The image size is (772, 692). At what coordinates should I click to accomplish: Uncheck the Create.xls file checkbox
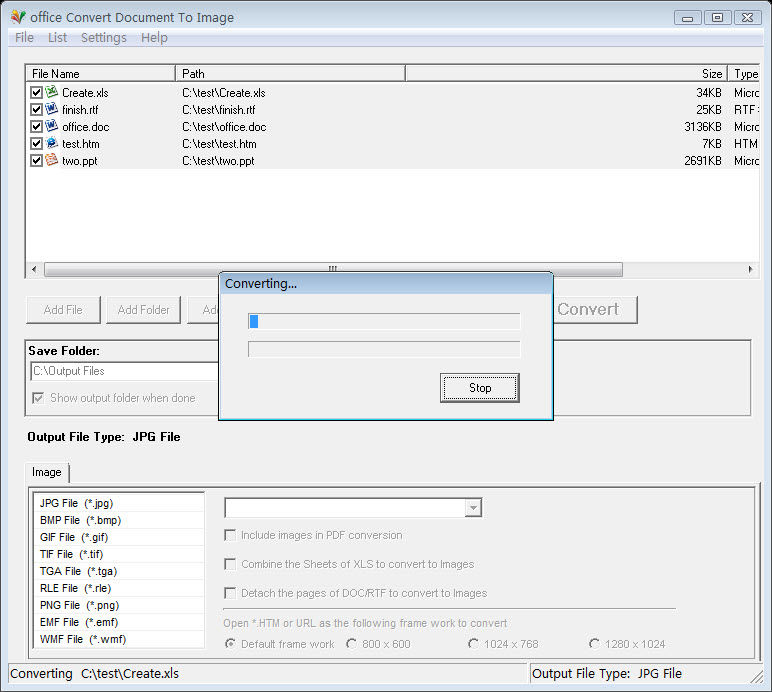(x=36, y=93)
